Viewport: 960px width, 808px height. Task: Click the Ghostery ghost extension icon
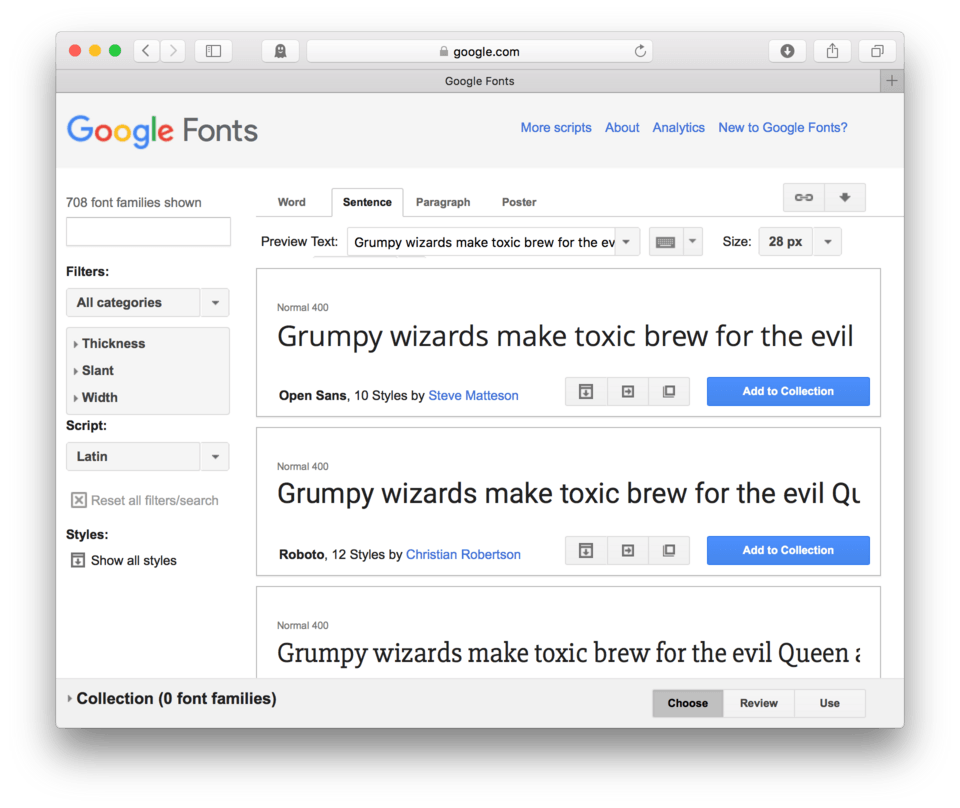pyautogui.click(x=280, y=51)
